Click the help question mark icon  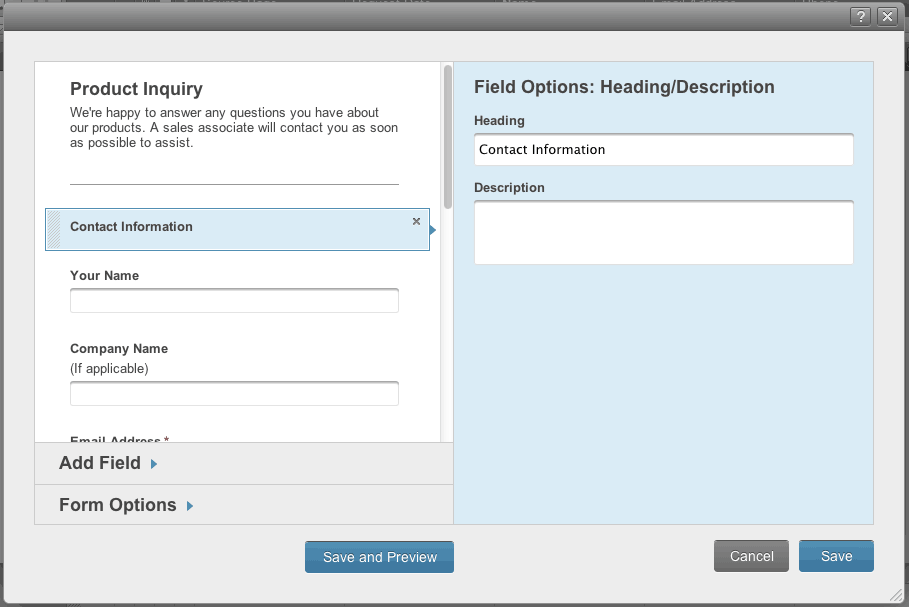859,16
